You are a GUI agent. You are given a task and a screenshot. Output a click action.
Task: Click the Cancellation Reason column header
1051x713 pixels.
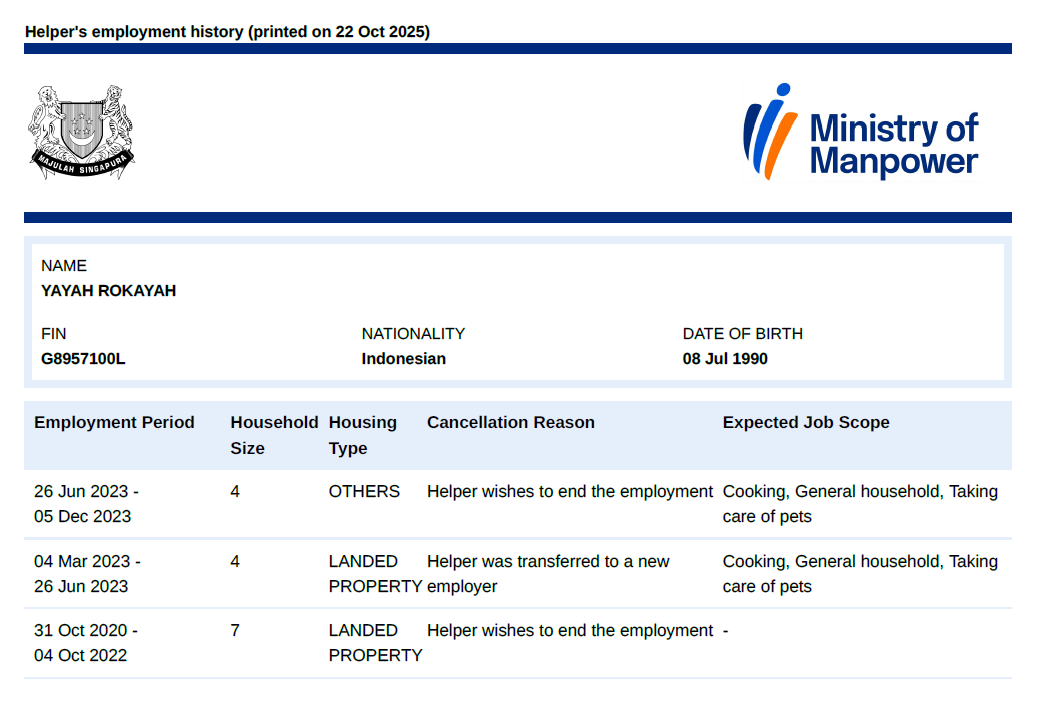(x=510, y=422)
